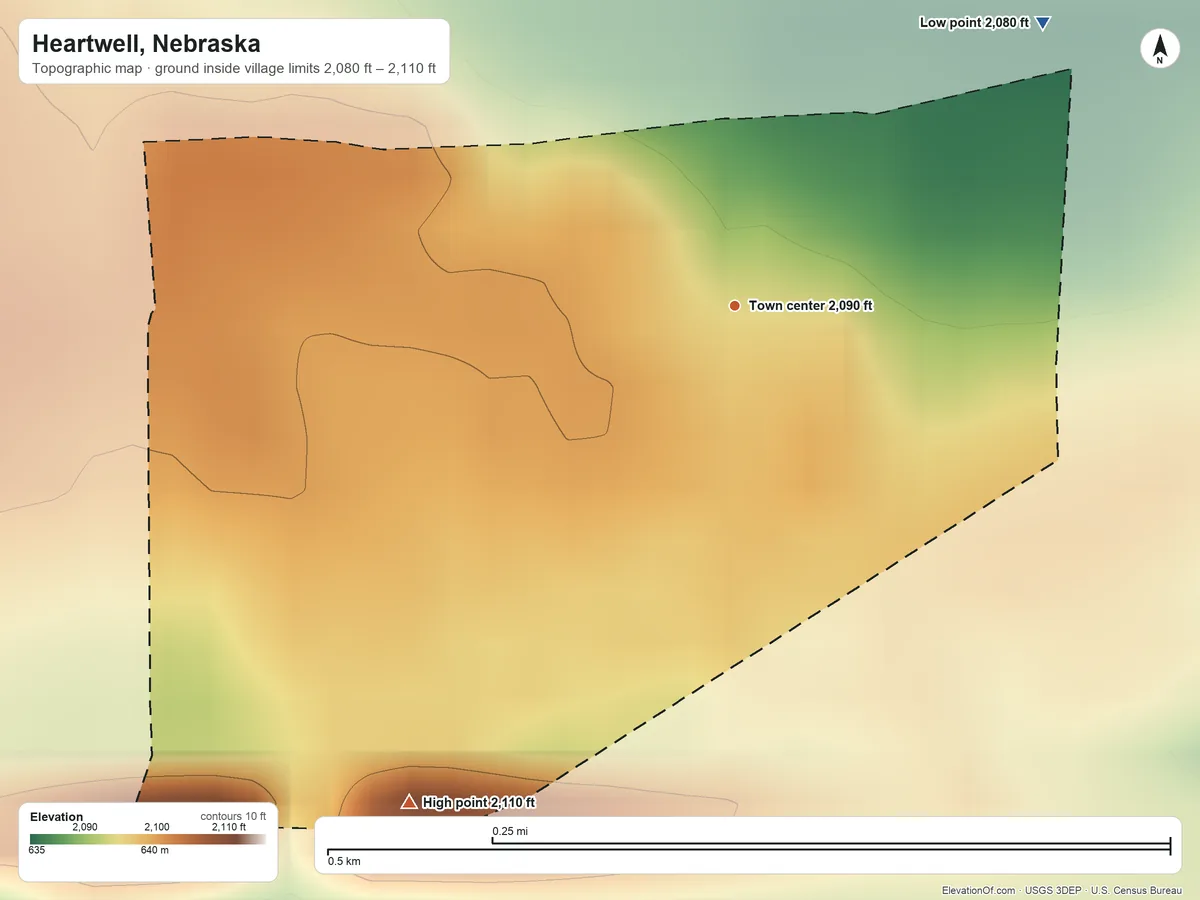Click the topographic map subtitle text

[234, 70]
